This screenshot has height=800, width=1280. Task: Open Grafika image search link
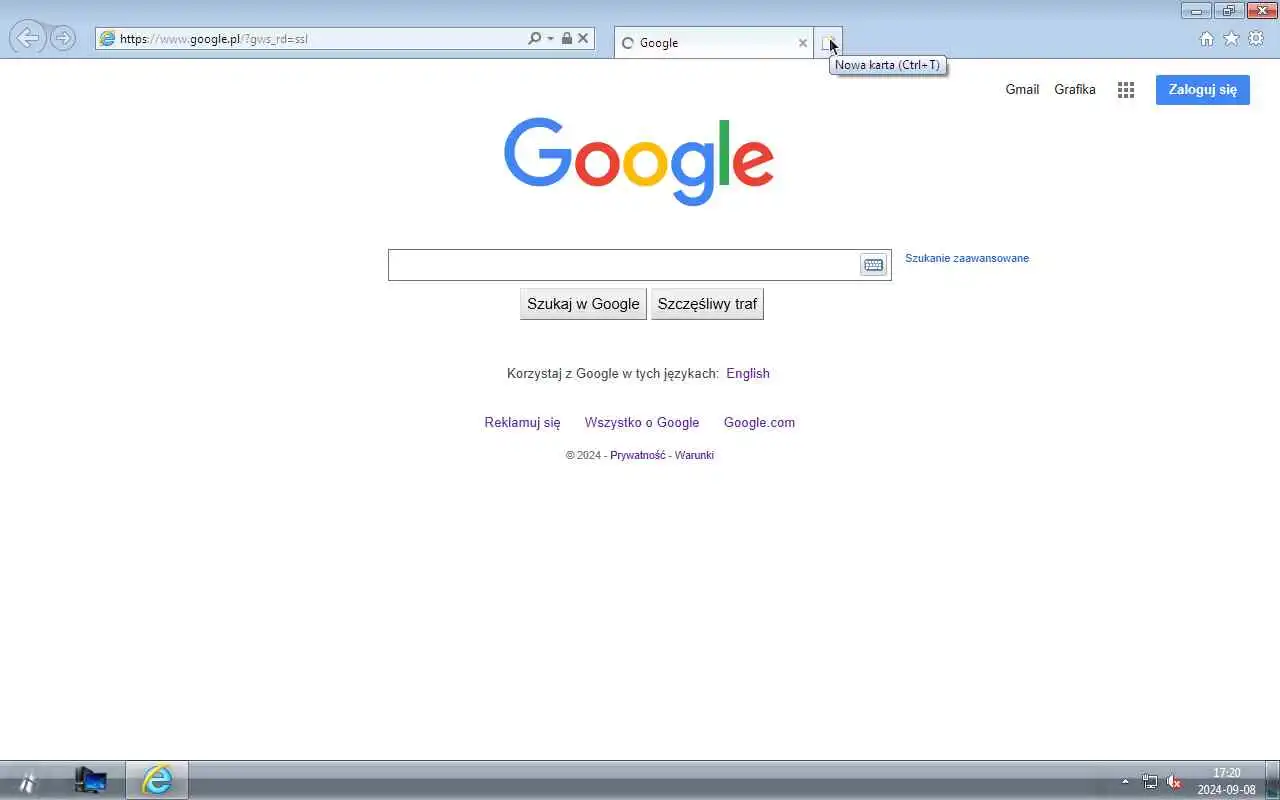tap(1075, 89)
